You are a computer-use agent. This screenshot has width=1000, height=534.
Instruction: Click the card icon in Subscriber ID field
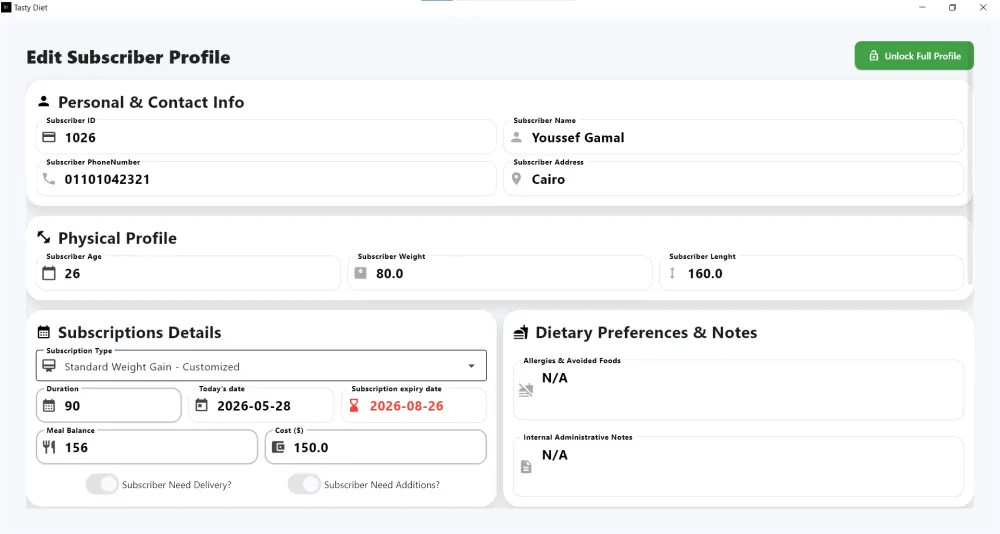point(49,137)
